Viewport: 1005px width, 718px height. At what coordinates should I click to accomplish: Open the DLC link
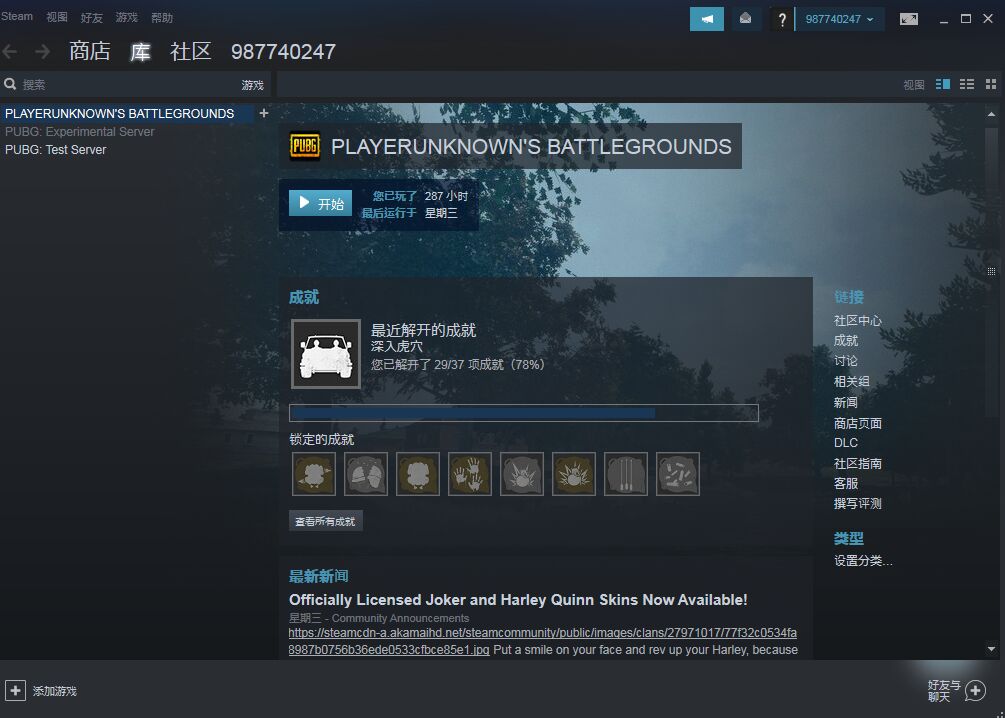(x=846, y=442)
